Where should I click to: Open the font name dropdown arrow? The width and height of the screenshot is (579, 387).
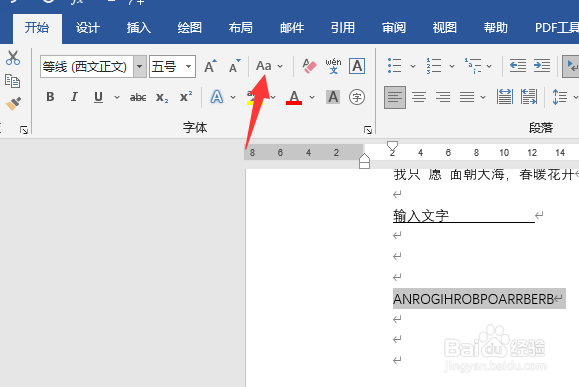click(x=140, y=66)
